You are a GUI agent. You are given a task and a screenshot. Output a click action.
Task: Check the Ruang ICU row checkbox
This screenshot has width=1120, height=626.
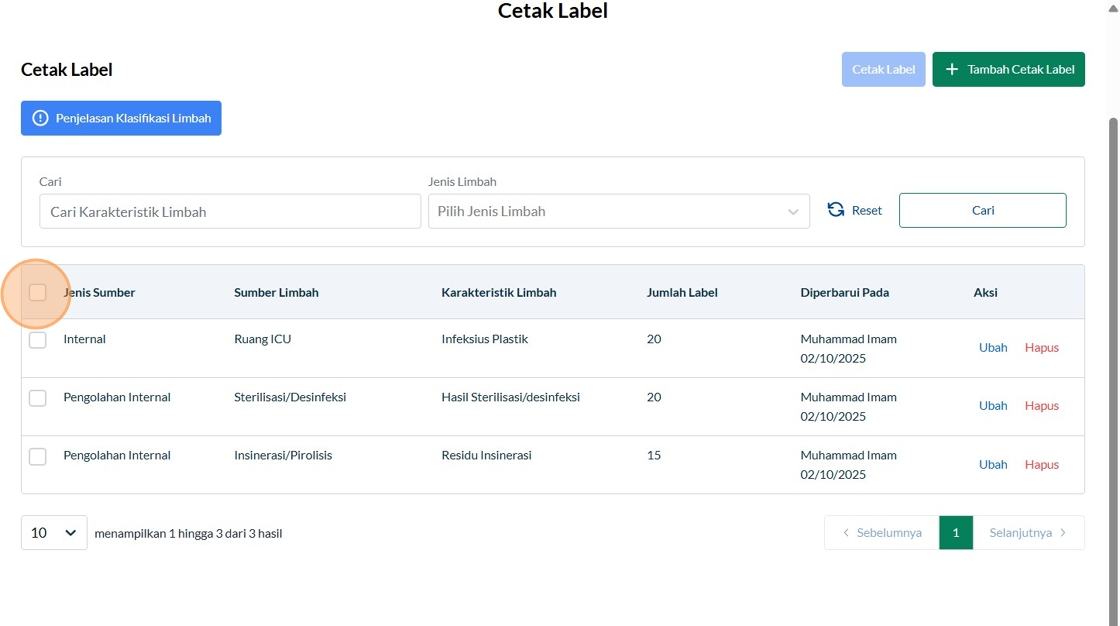coord(38,340)
